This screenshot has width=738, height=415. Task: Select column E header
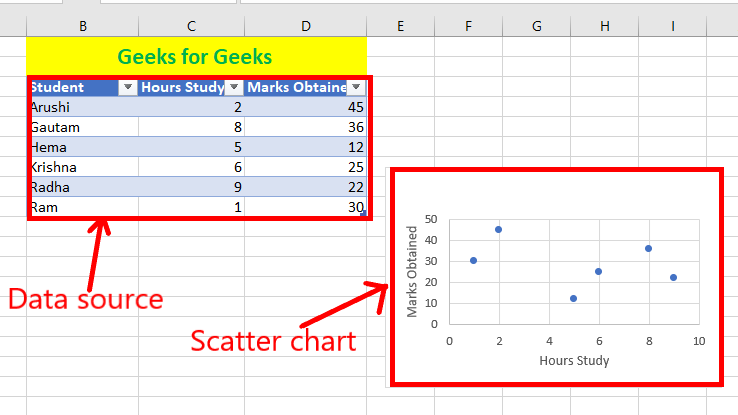[401, 26]
